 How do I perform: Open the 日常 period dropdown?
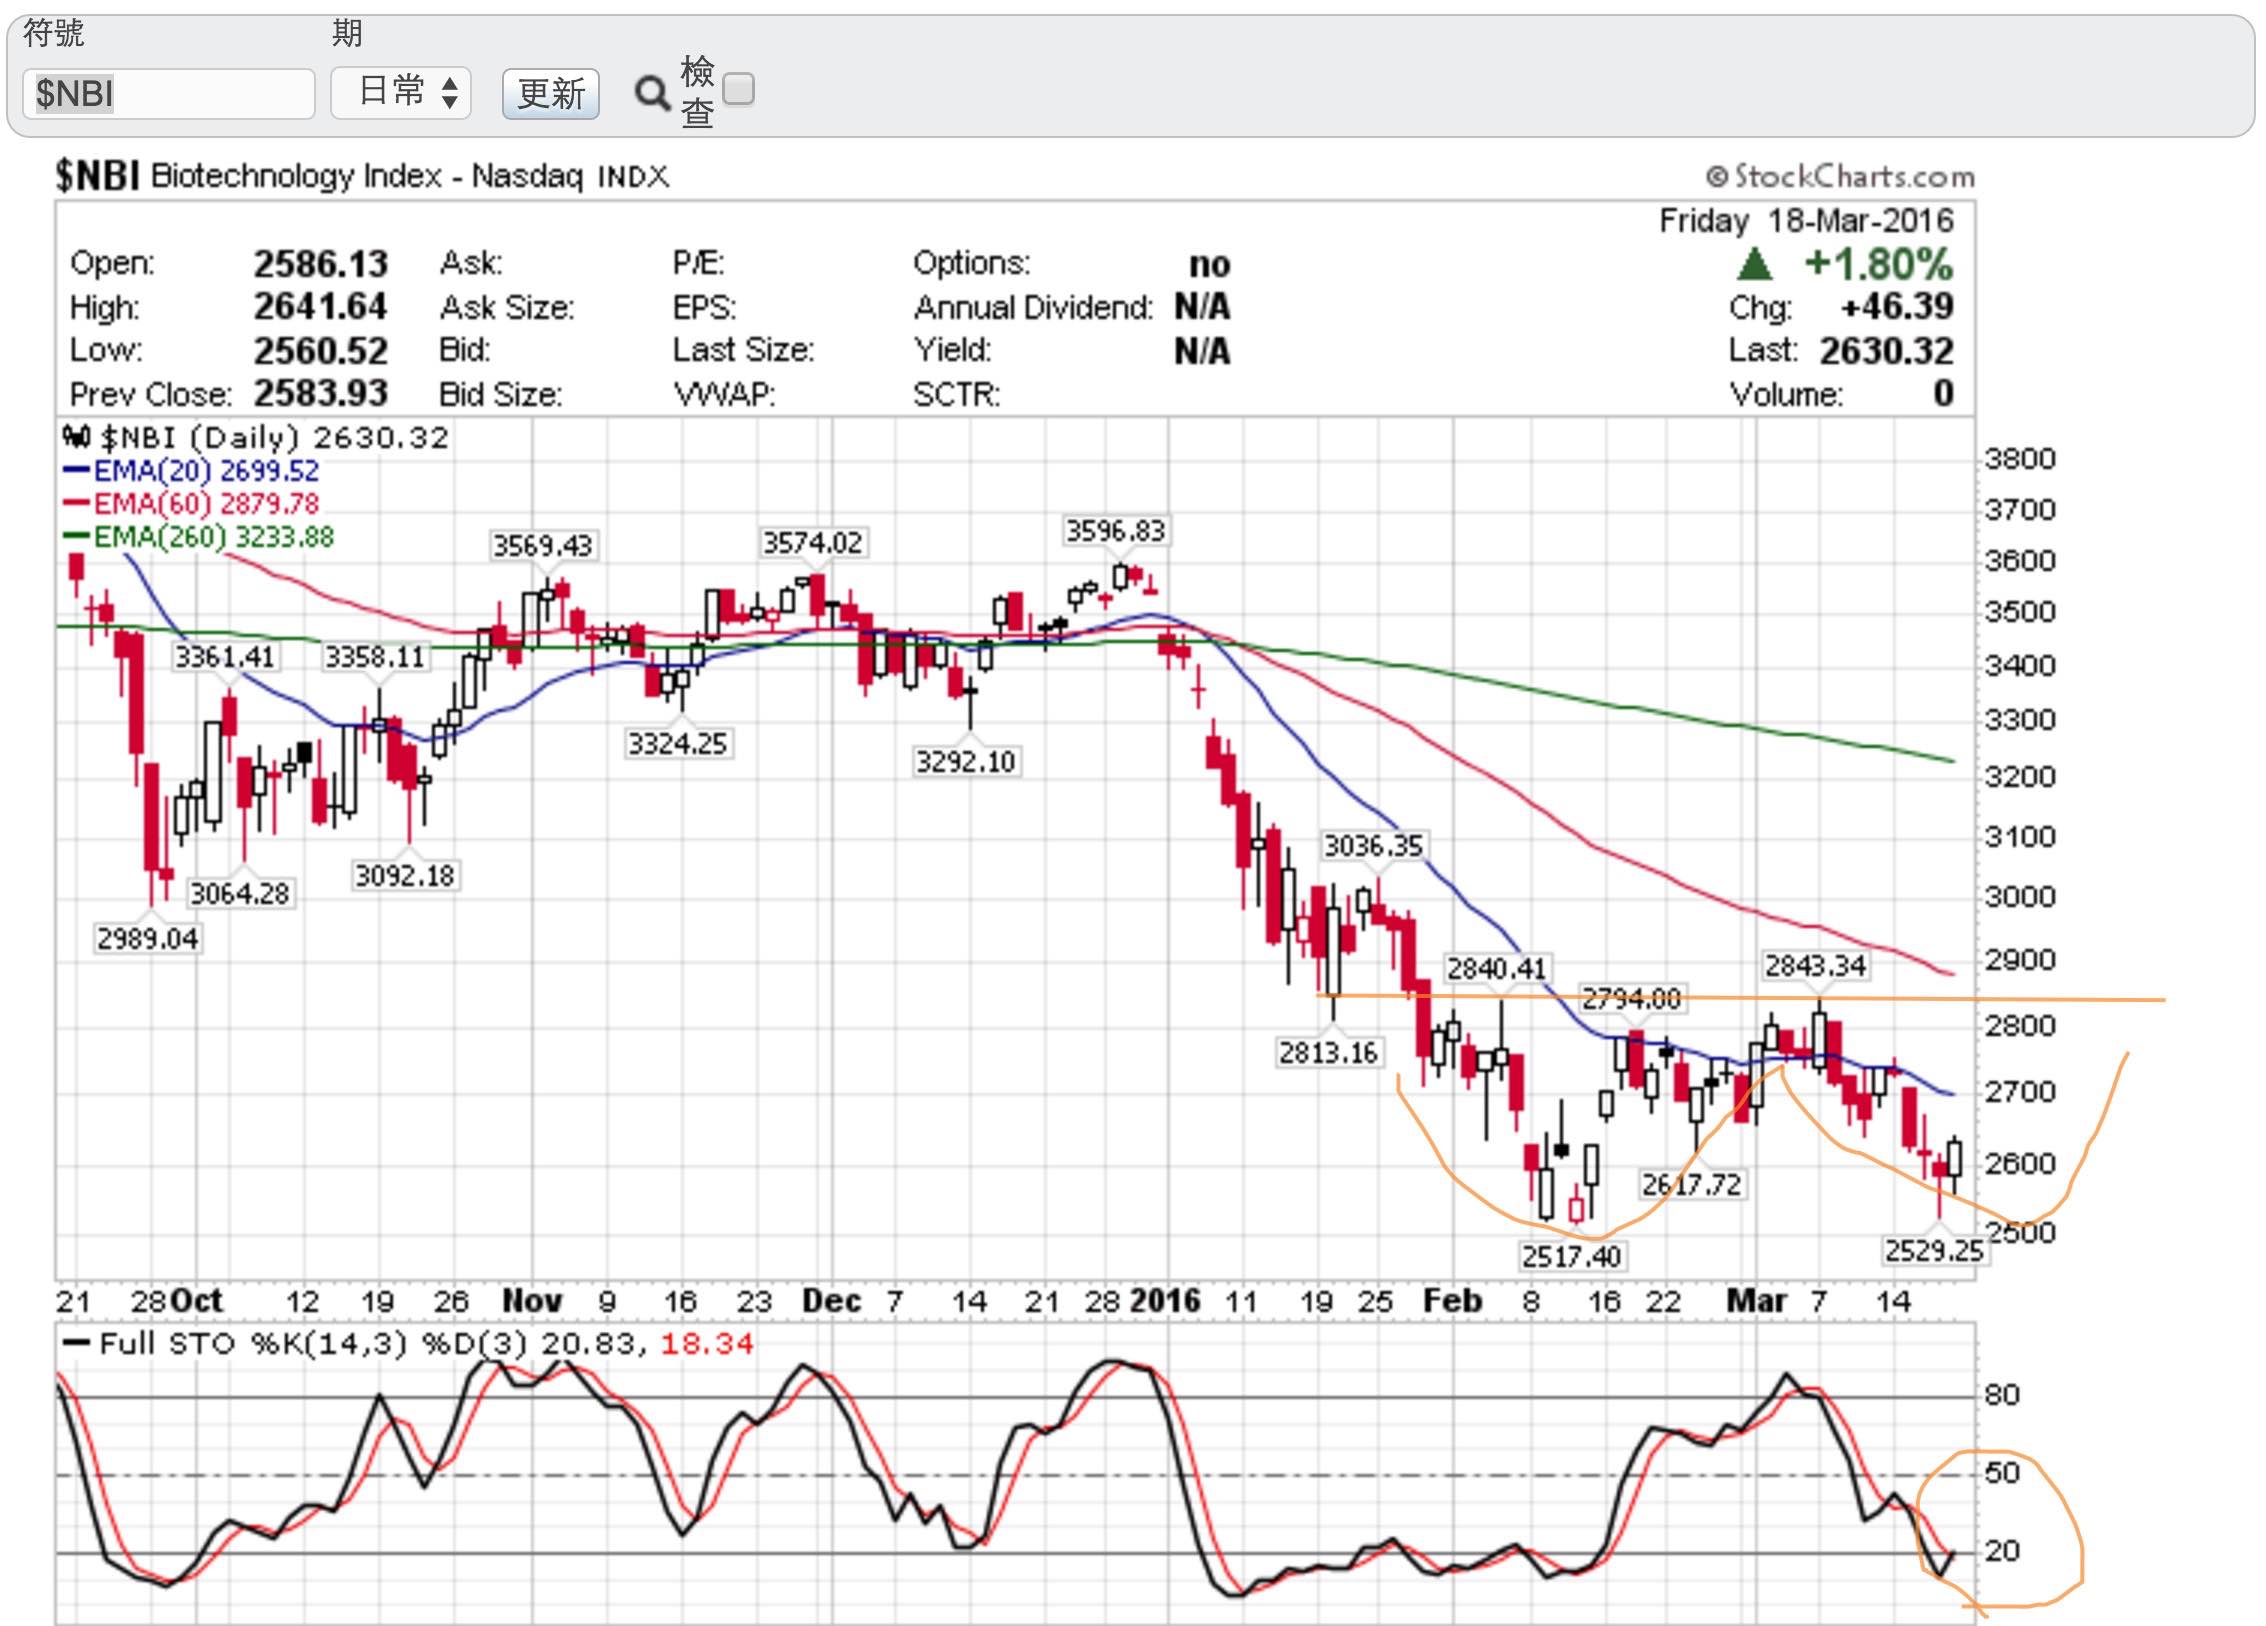tap(401, 94)
